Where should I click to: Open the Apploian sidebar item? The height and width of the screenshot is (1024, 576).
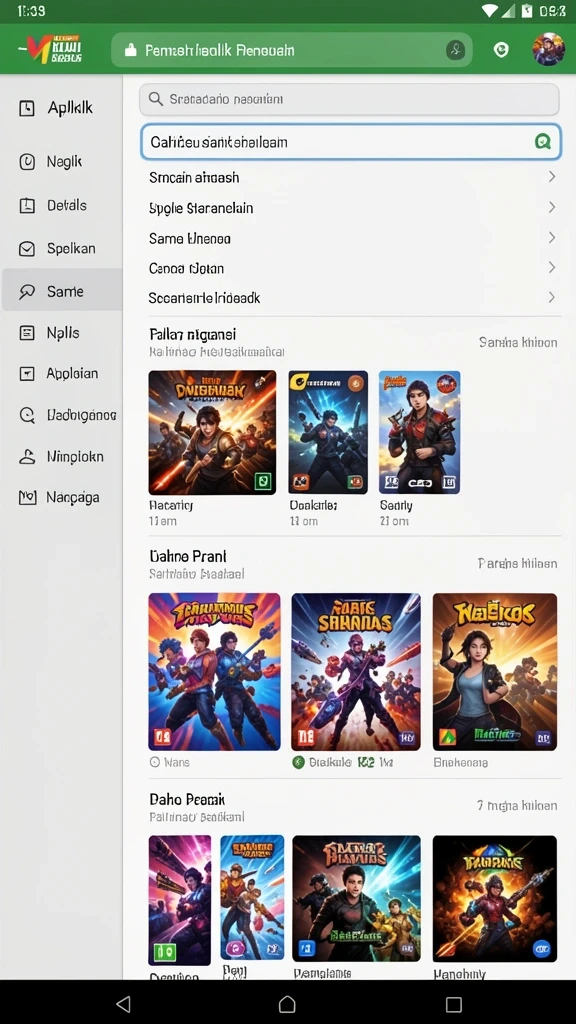point(62,374)
